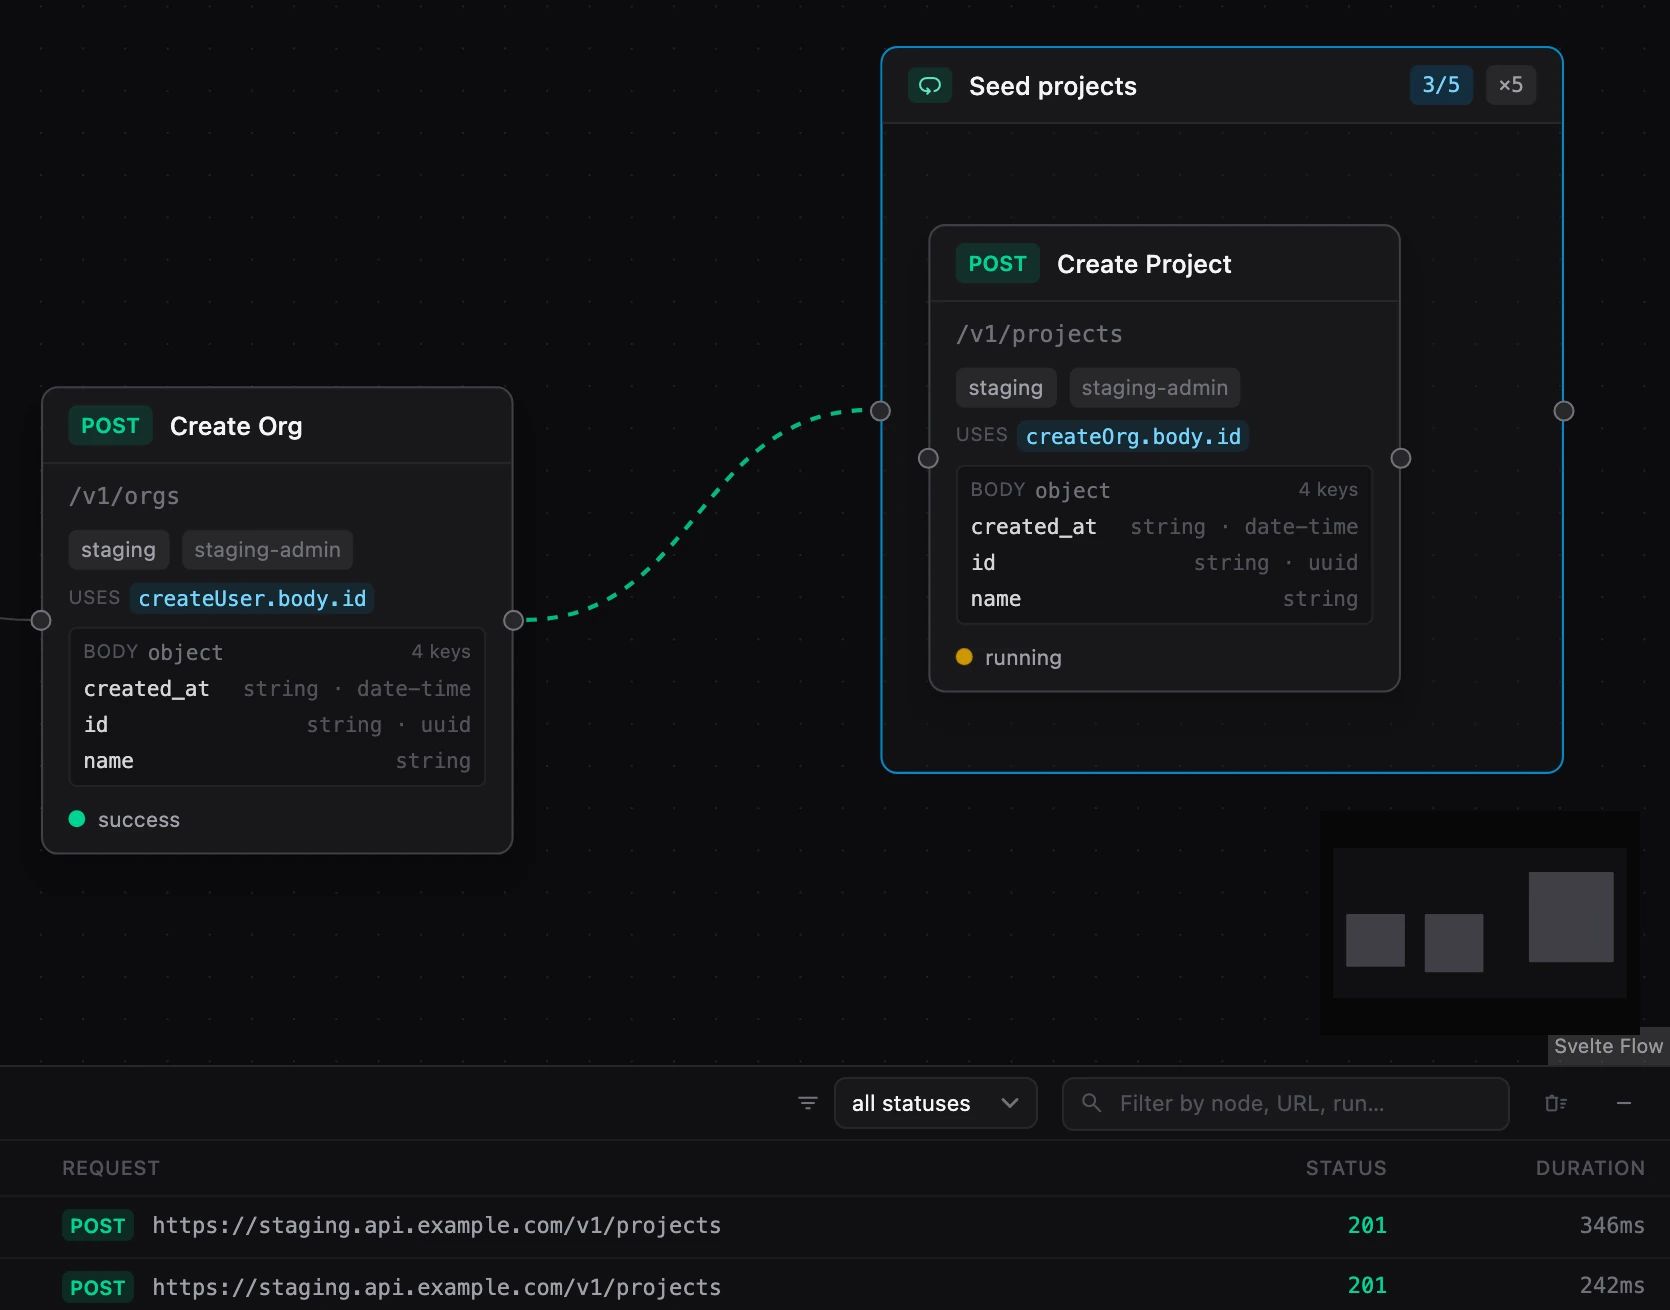Click the Seed projects right output handle

pos(1564,411)
